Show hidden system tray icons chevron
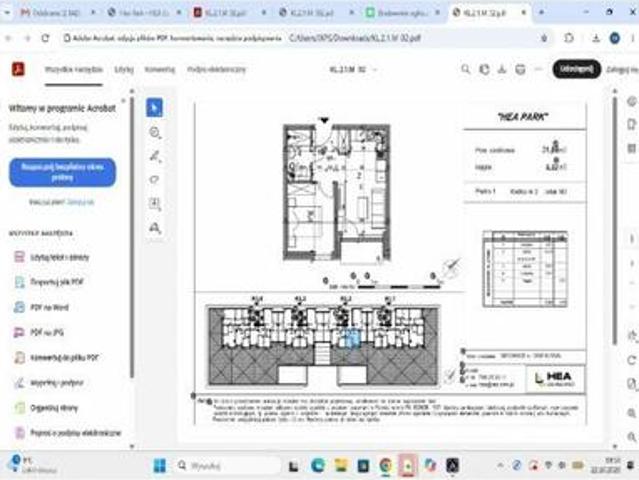This screenshot has width=639, height=480. (500, 465)
